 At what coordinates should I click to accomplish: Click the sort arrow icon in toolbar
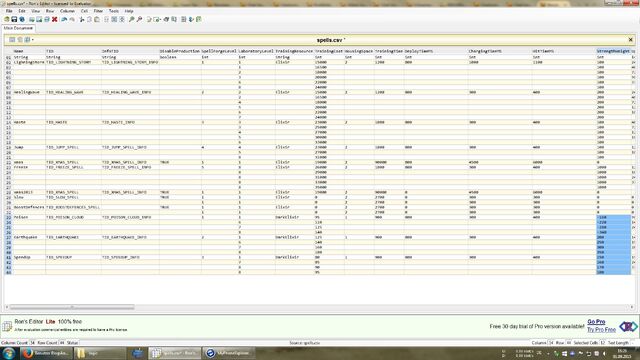coord(191,19)
